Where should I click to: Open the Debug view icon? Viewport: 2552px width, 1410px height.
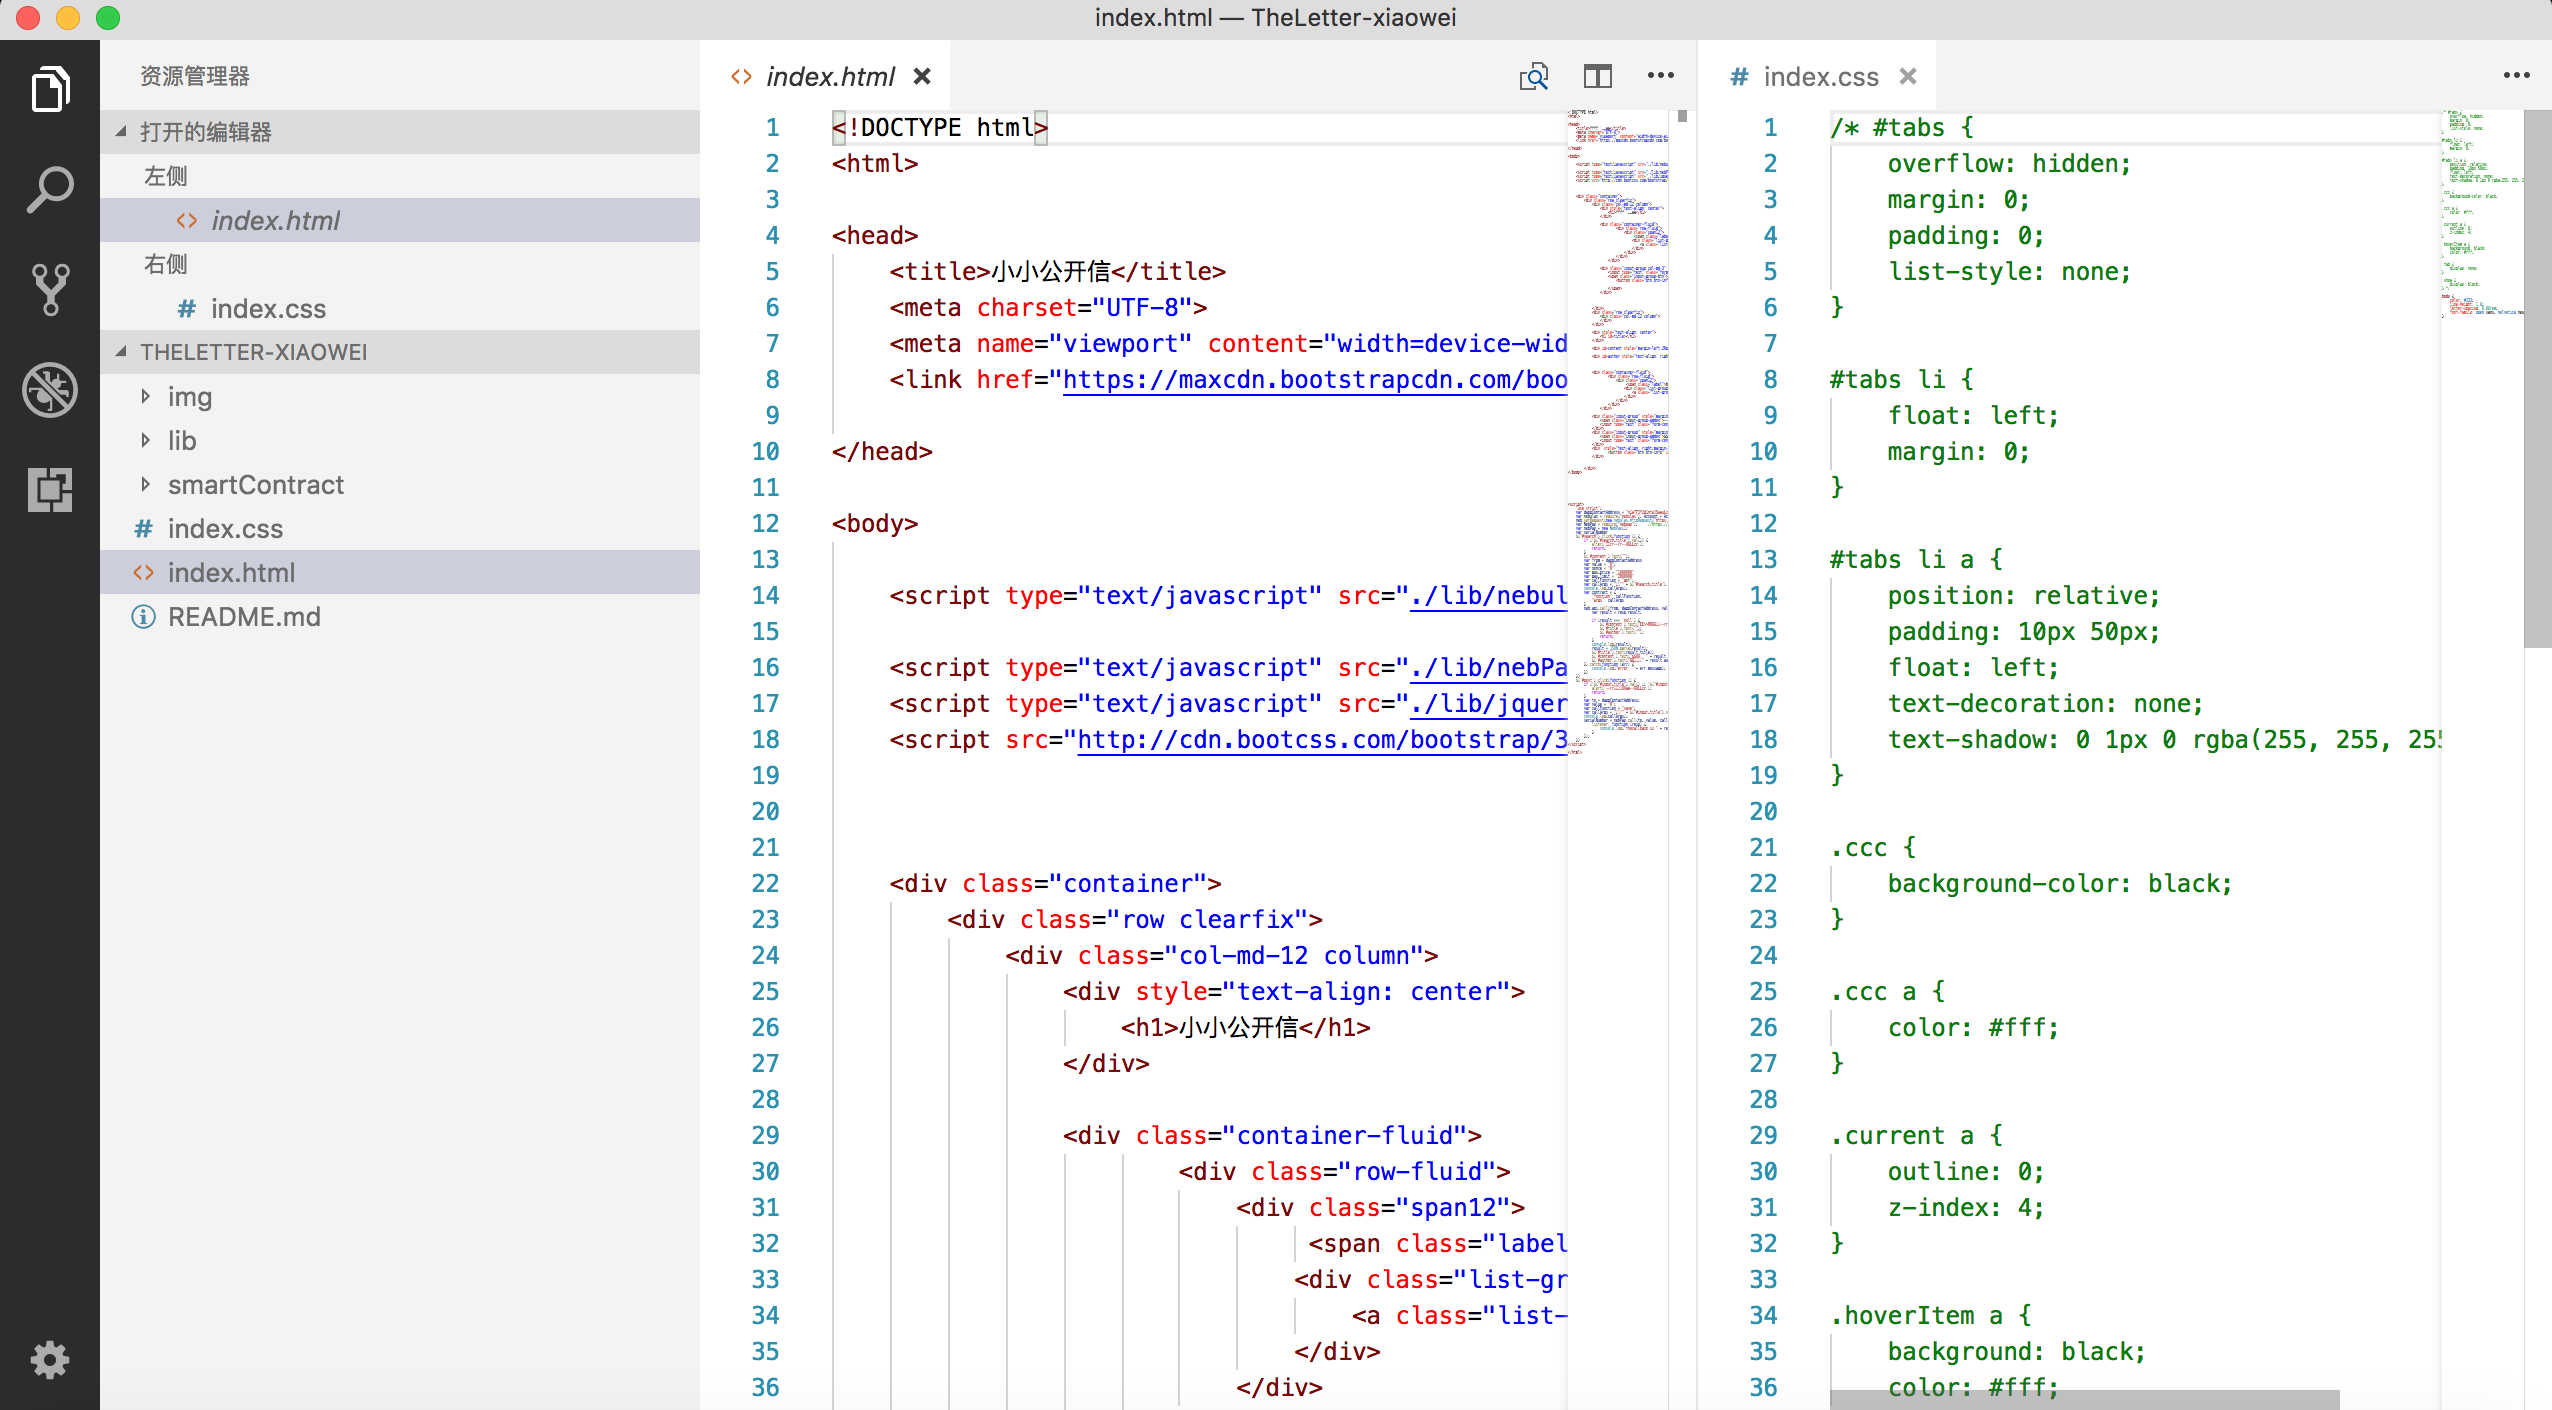(50, 390)
